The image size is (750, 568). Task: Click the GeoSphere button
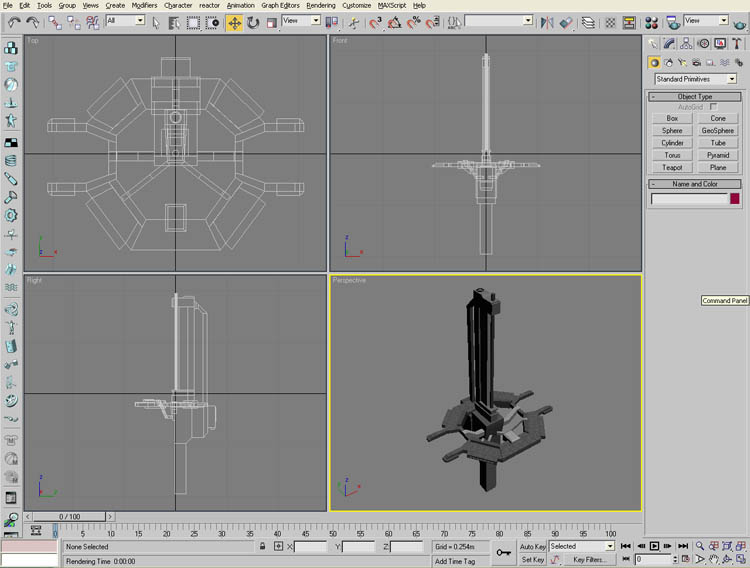717,131
